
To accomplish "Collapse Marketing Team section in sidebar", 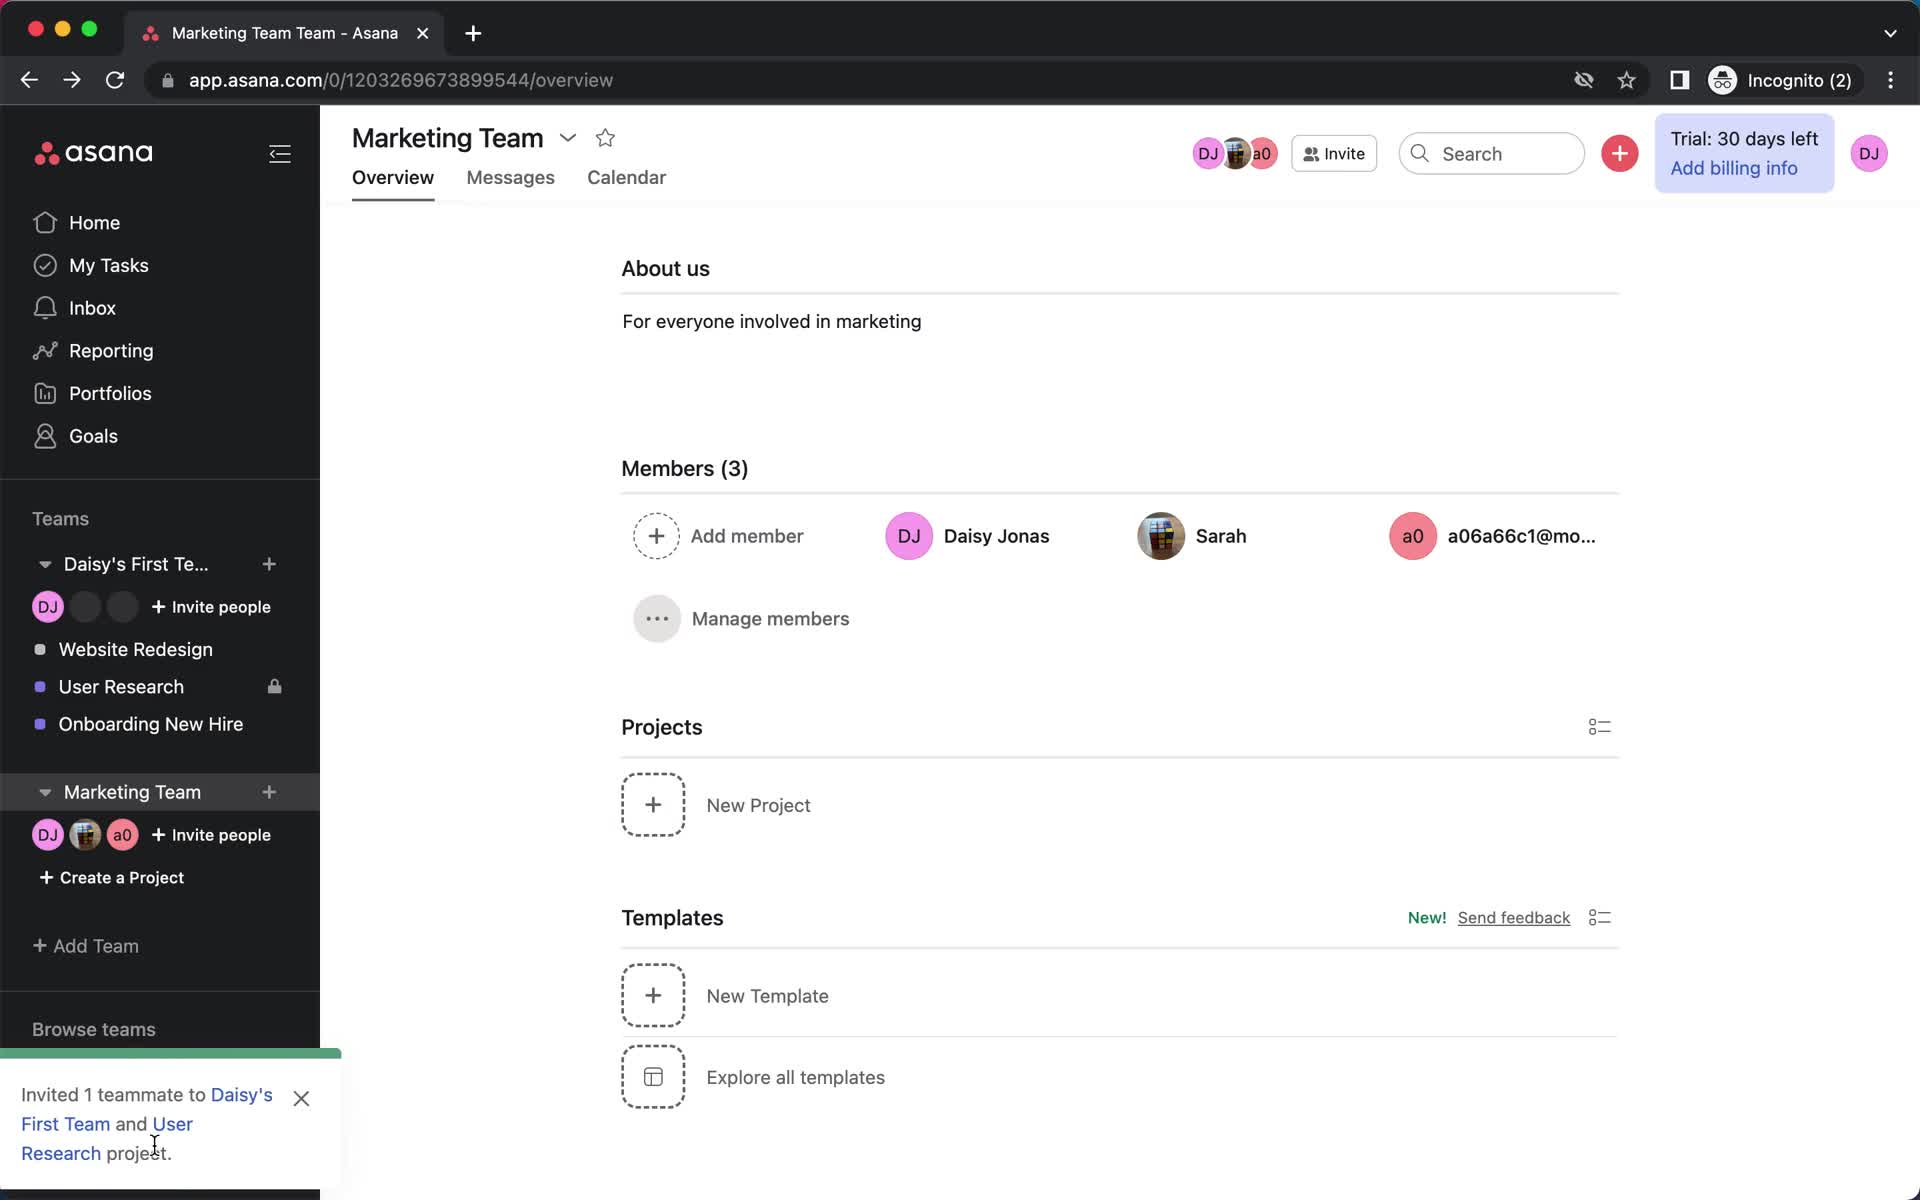I will pyautogui.click(x=44, y=793).
